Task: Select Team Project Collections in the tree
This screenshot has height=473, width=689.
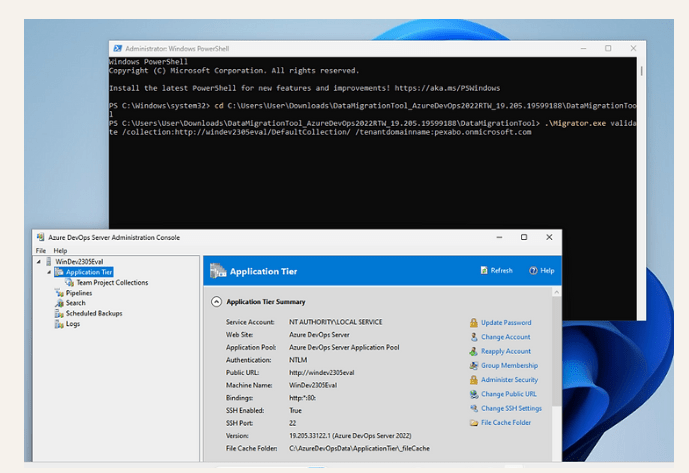Action: tap(112, 283)
